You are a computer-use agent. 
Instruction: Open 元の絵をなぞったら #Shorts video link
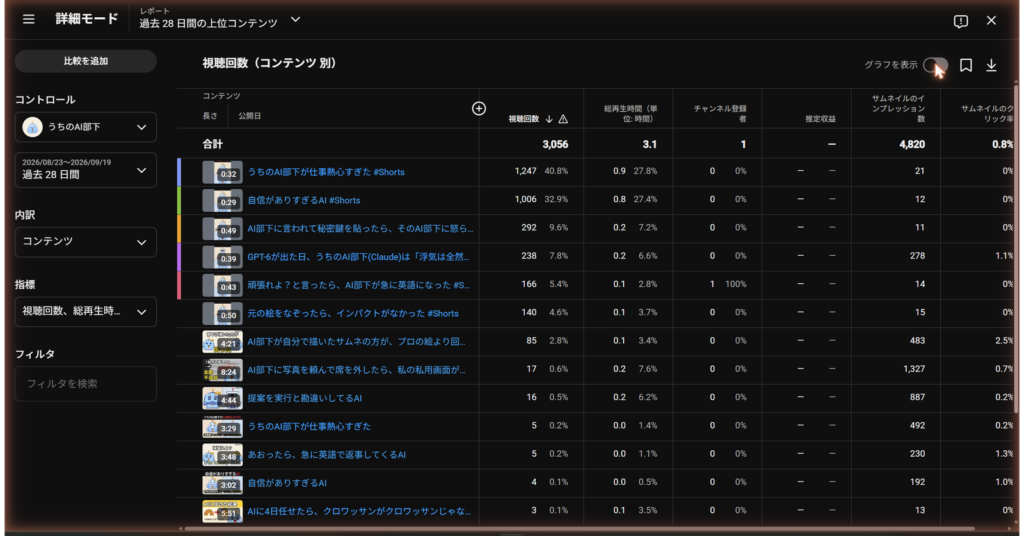pos(353,313)
